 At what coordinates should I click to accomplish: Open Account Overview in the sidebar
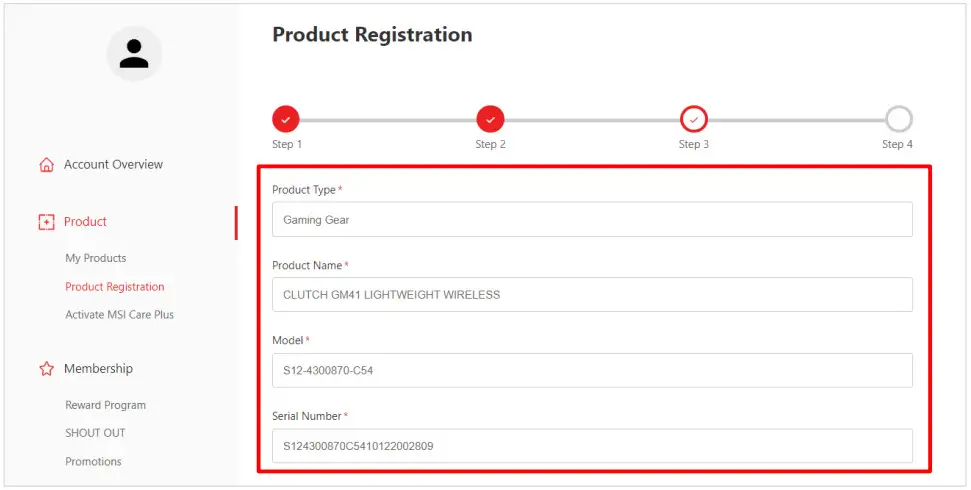pos(113,165)
